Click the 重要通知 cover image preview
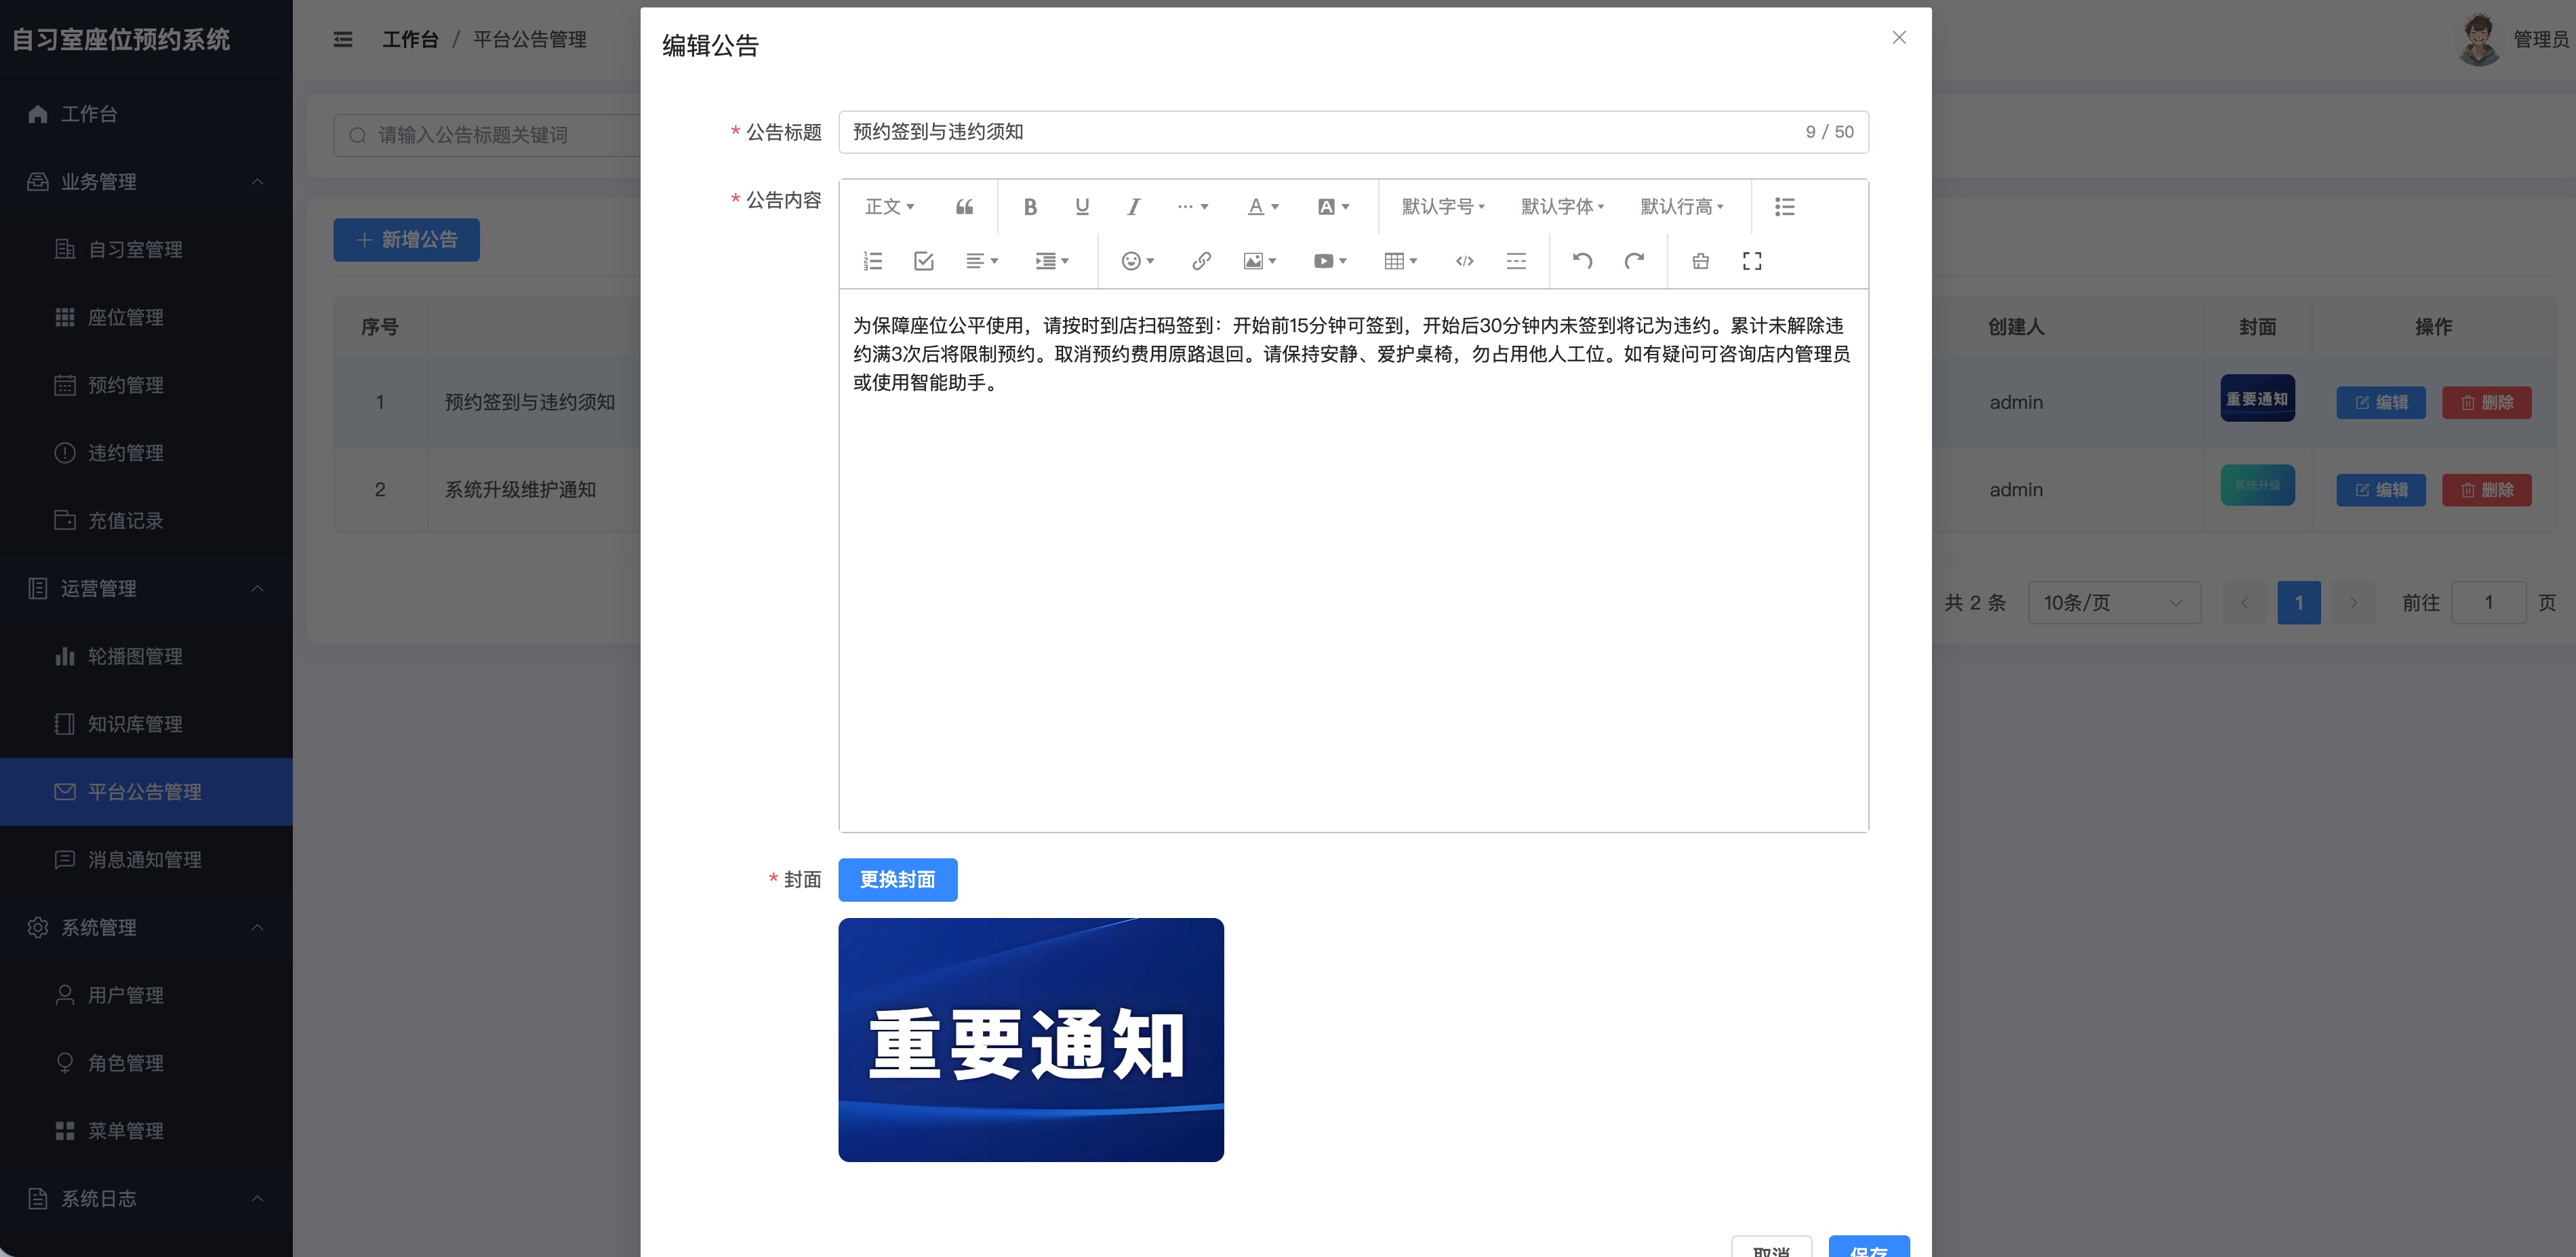 click(x=1030, y=1040)
